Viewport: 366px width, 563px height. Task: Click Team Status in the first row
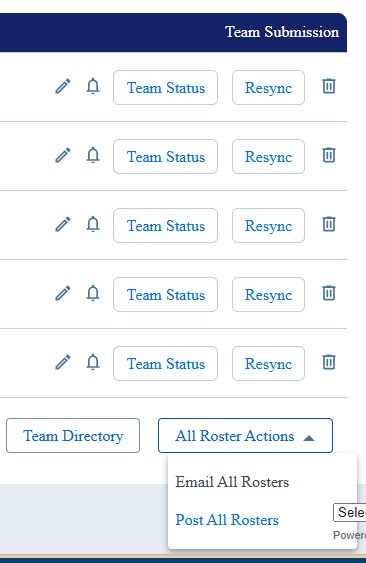166,88
